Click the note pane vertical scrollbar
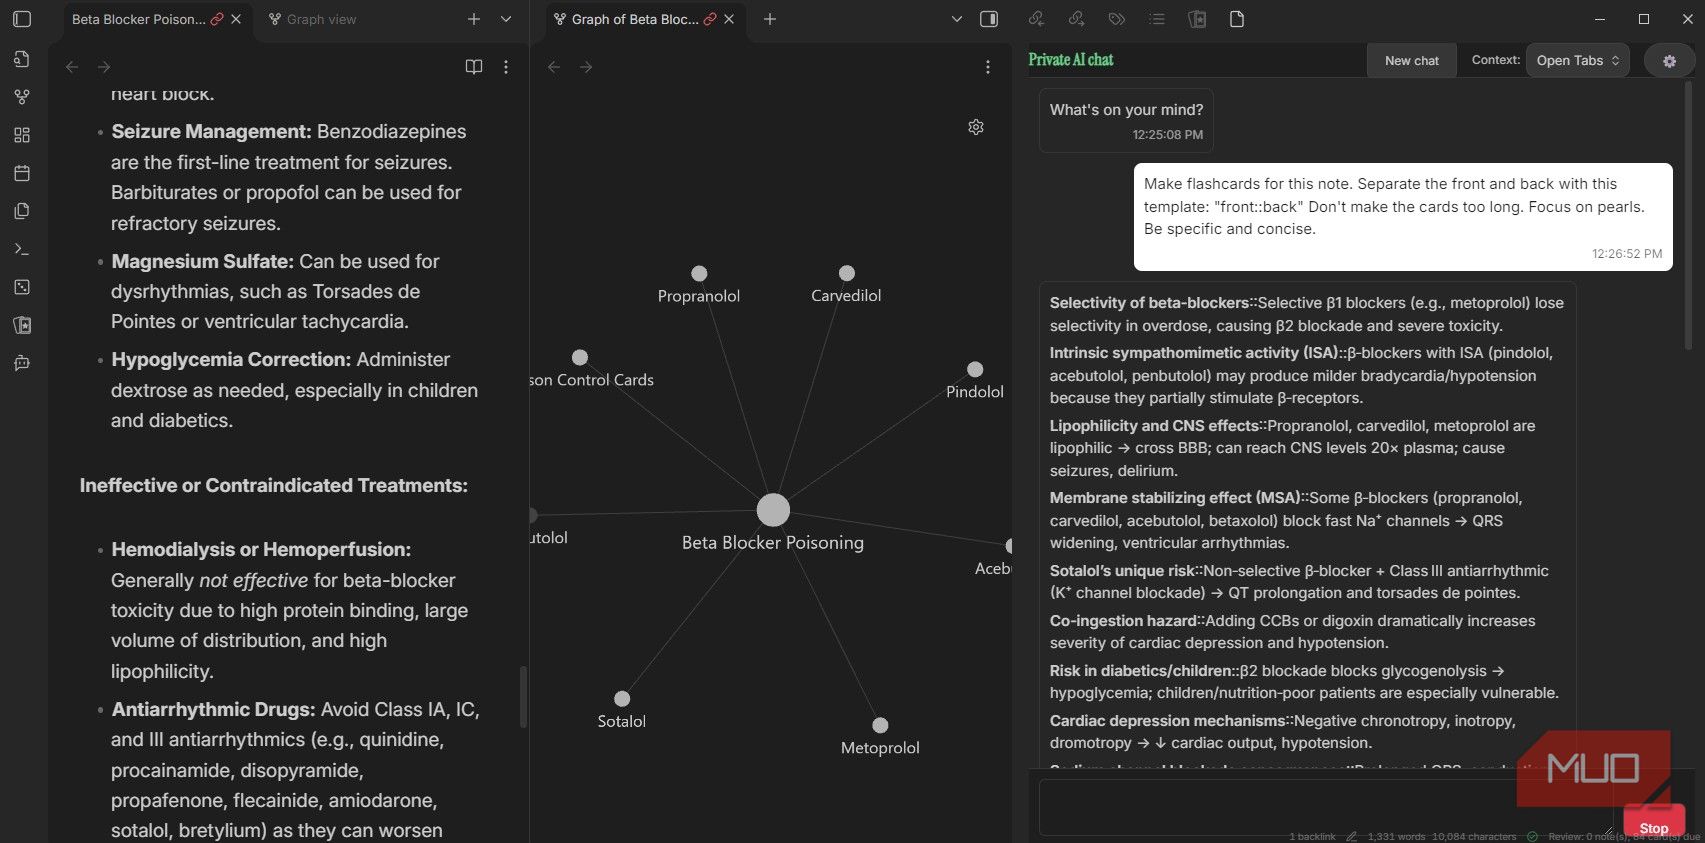The height and width of the screenshot is (843, 1705). (523, 697)
